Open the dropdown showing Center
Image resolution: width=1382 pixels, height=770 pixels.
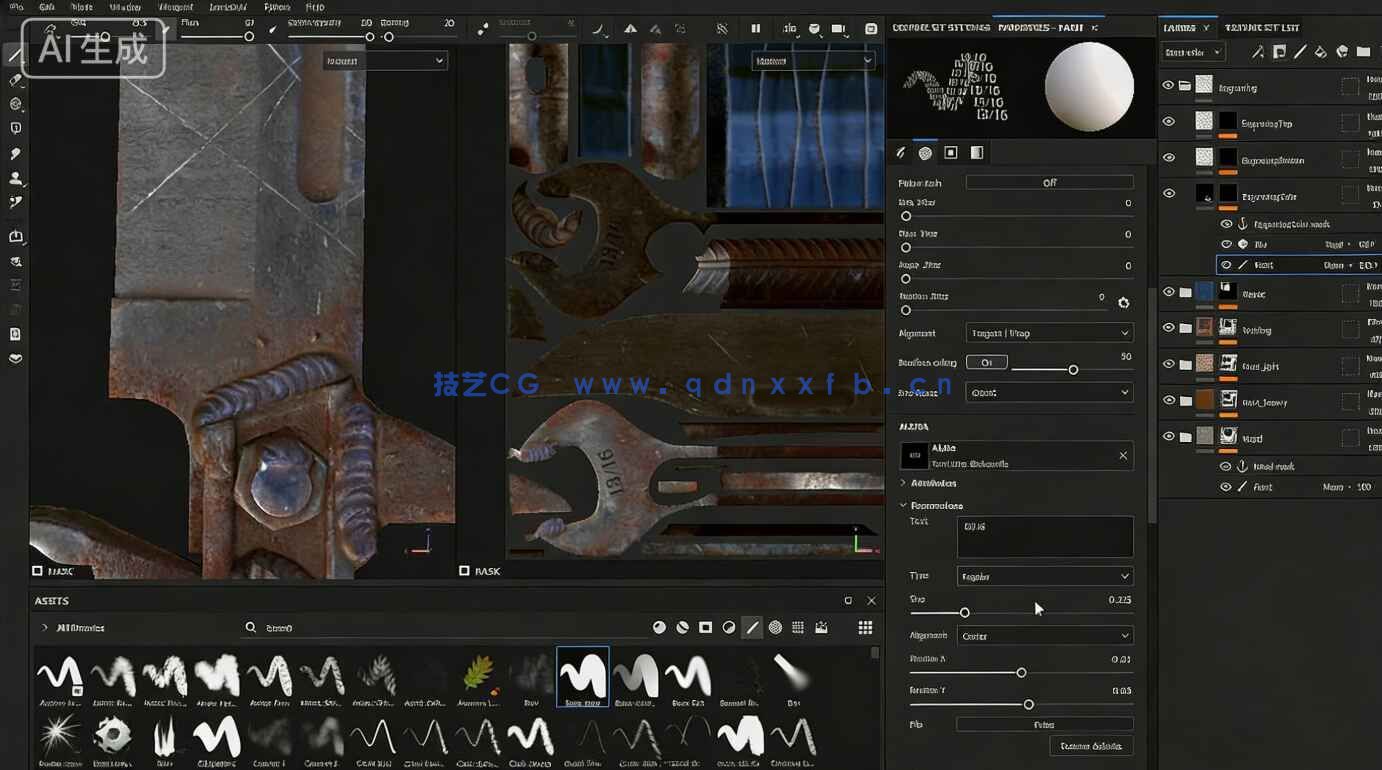[1046, 635]
